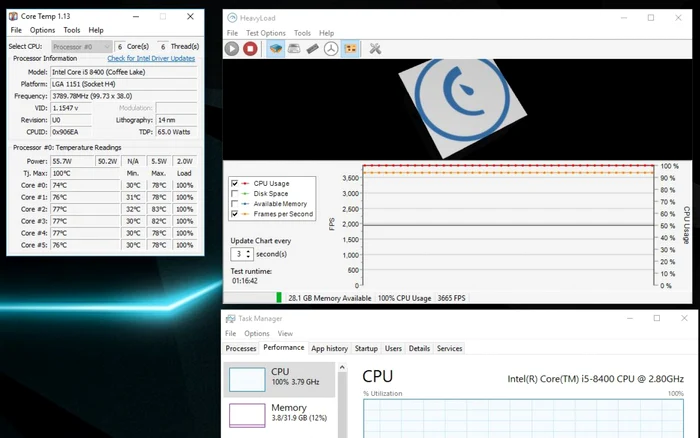Click the Core Temp title bar icon
This screenshot has height=438, width=700.
[13, 17]
